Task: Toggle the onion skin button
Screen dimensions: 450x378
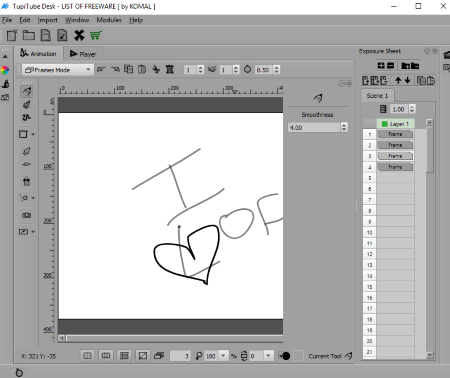Action: 159,356
